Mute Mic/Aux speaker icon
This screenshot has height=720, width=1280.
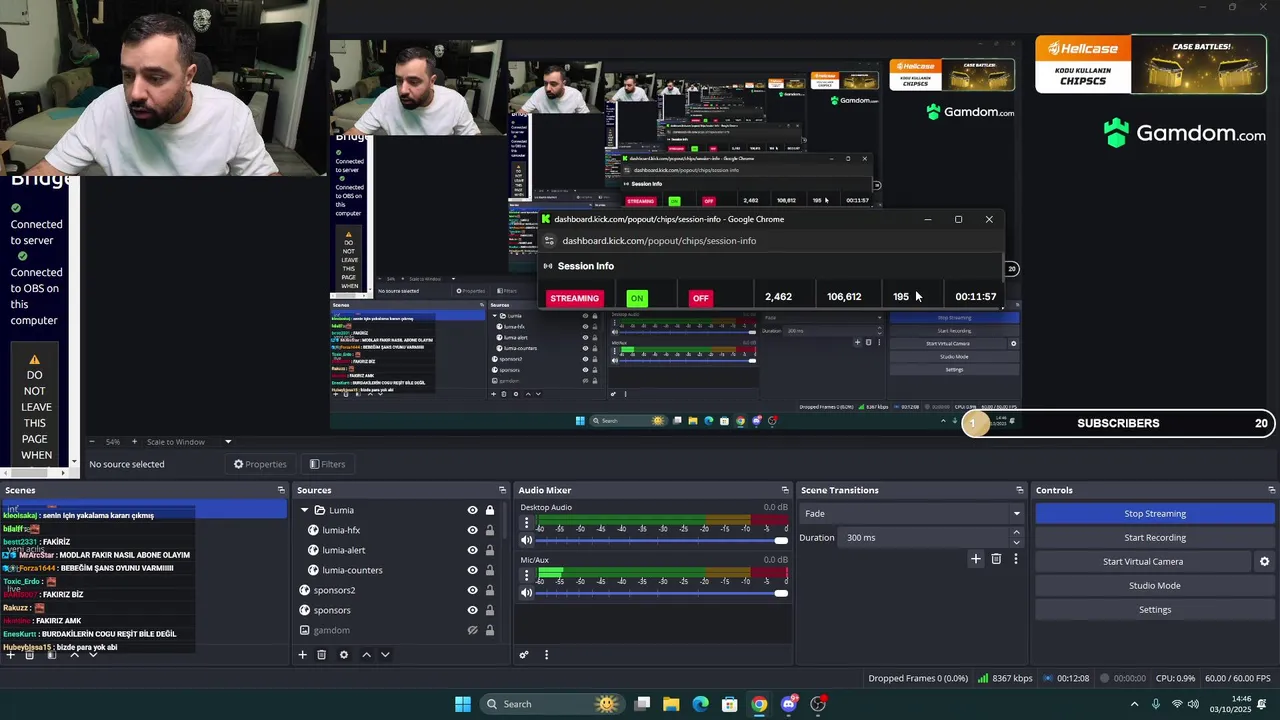tap(527, 593)
